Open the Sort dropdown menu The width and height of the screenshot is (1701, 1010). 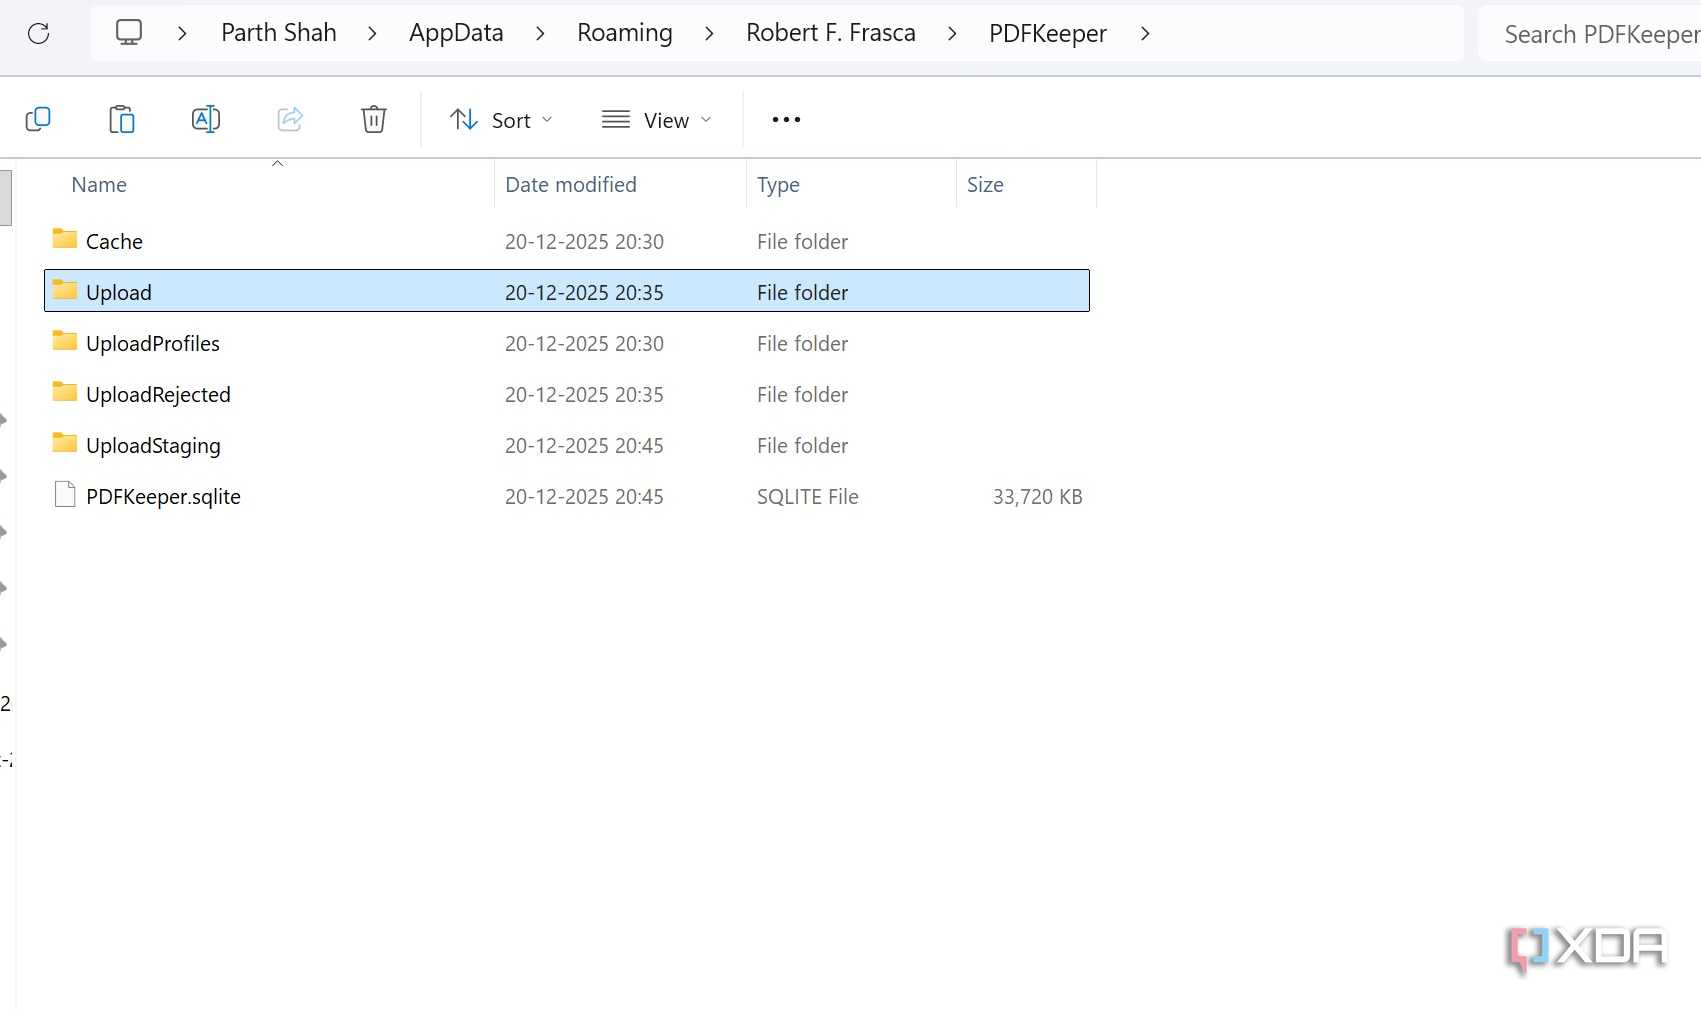point(501,120)
